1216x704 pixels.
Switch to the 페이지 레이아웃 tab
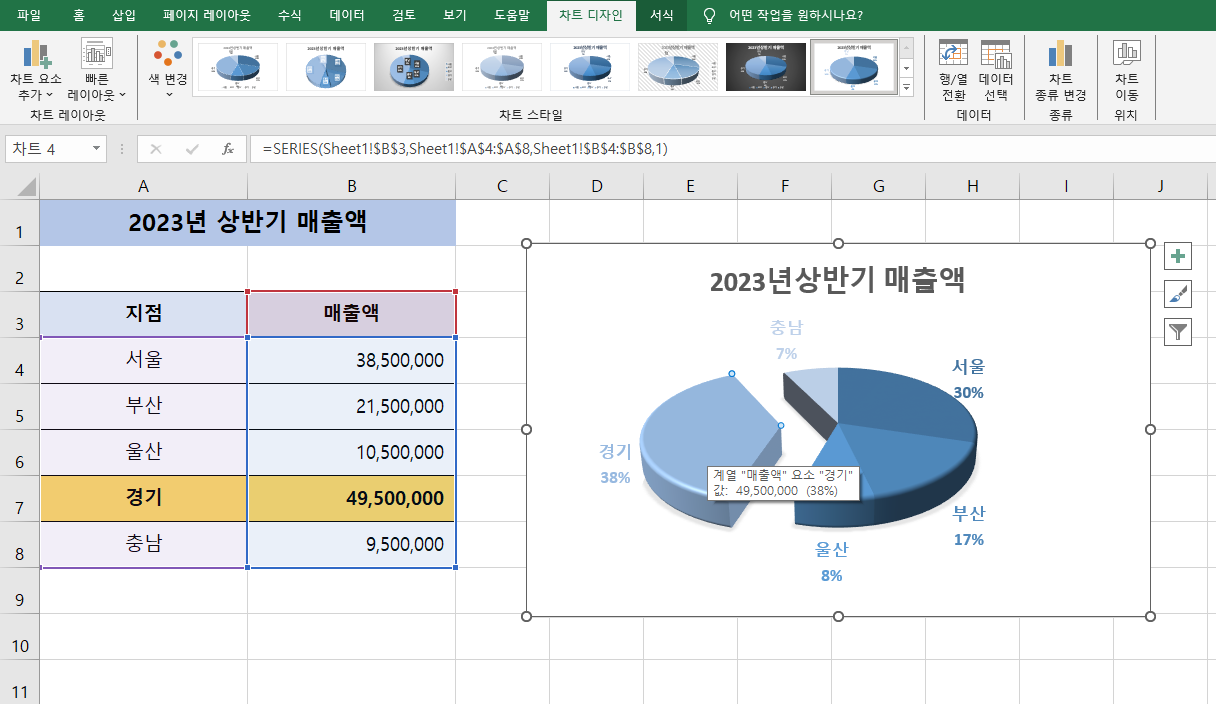207,15
